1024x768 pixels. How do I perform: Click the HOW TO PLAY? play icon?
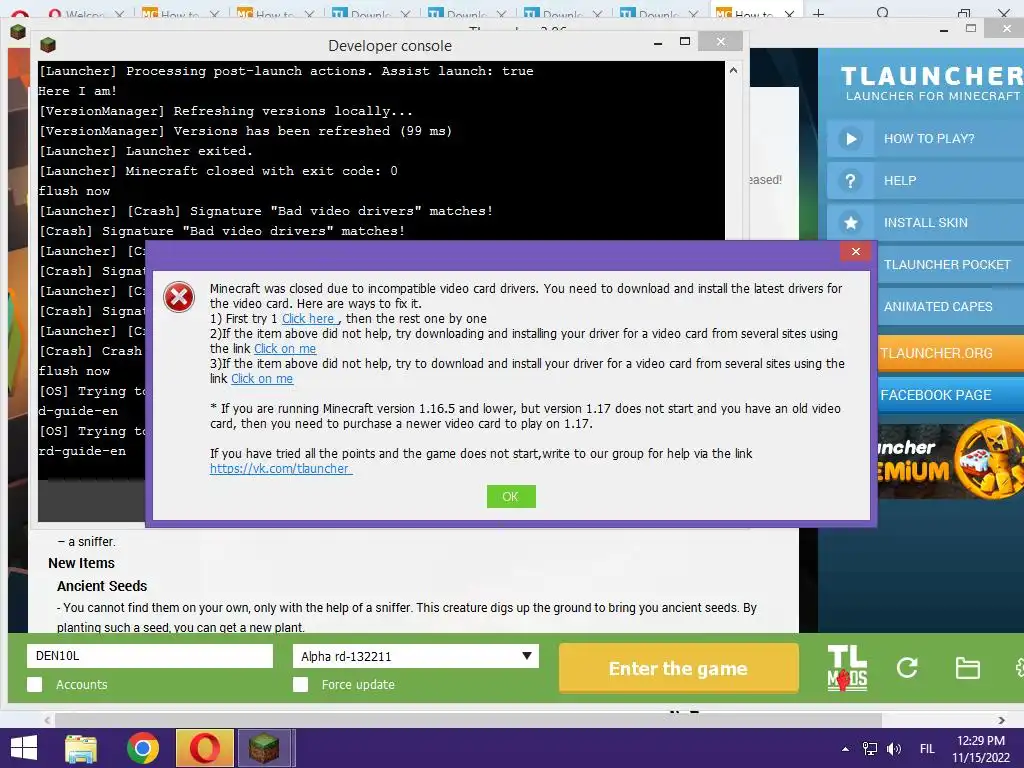click(x=850, y=138)
